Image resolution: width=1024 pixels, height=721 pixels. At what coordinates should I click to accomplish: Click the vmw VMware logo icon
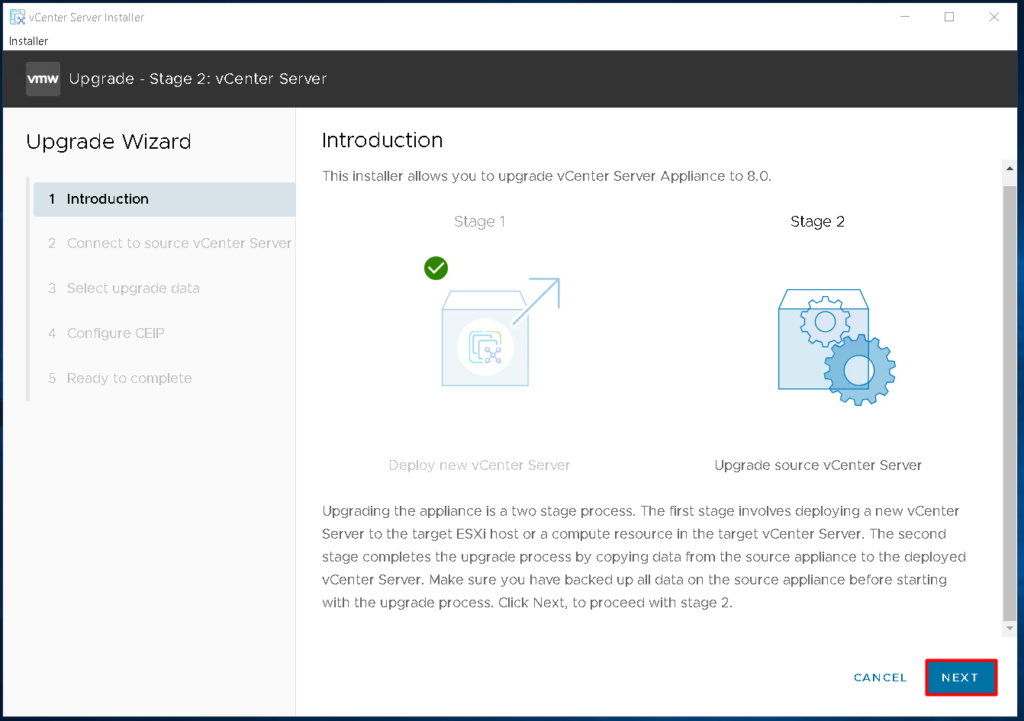[41, 77]
